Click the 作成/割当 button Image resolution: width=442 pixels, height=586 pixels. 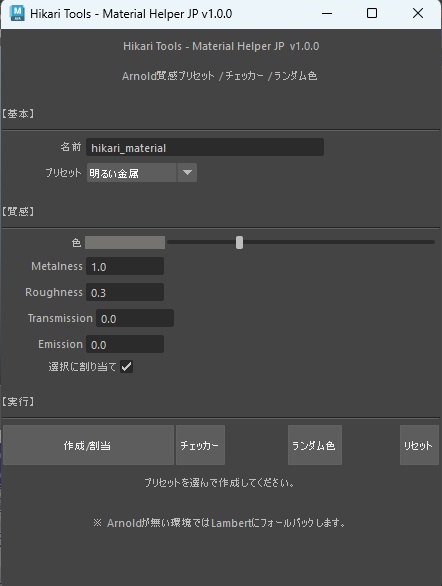[88, 445]
